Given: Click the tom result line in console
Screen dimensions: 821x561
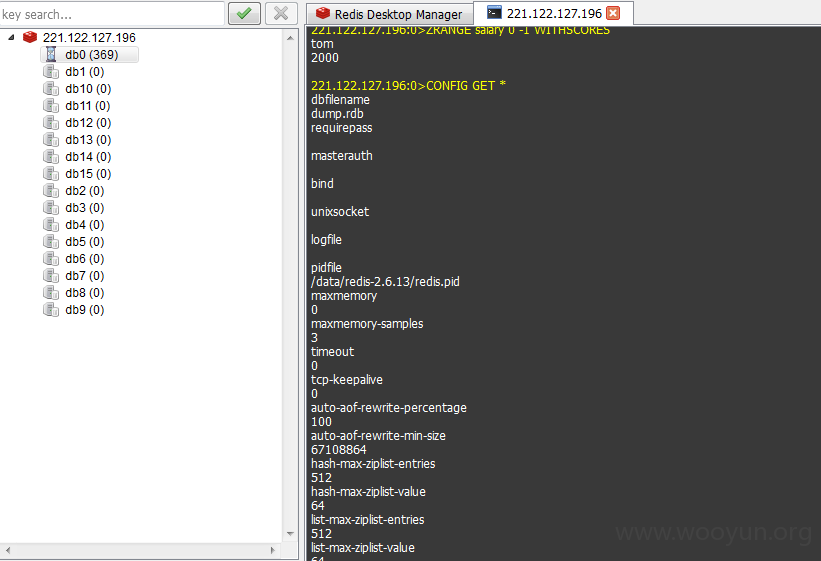Looking at the screenshot, I should [322, 43].
